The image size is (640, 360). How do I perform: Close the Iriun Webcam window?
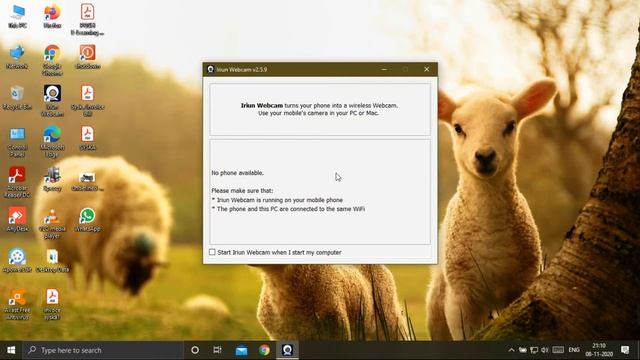pos(427,69)
